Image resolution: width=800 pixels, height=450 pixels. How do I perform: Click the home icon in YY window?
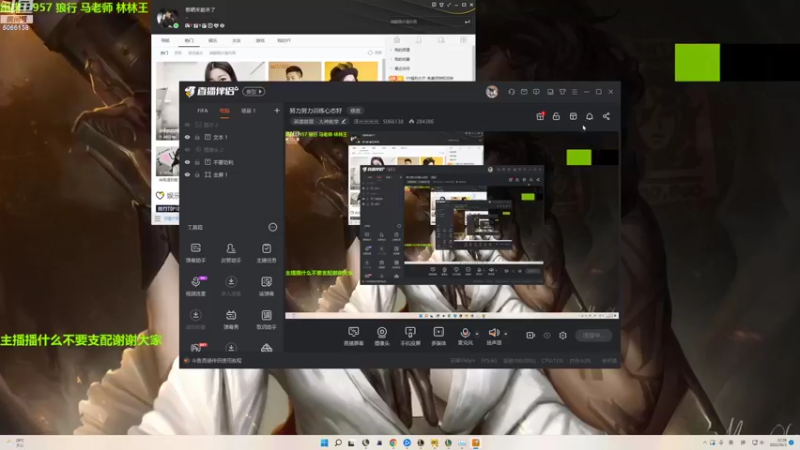(396, 40)
